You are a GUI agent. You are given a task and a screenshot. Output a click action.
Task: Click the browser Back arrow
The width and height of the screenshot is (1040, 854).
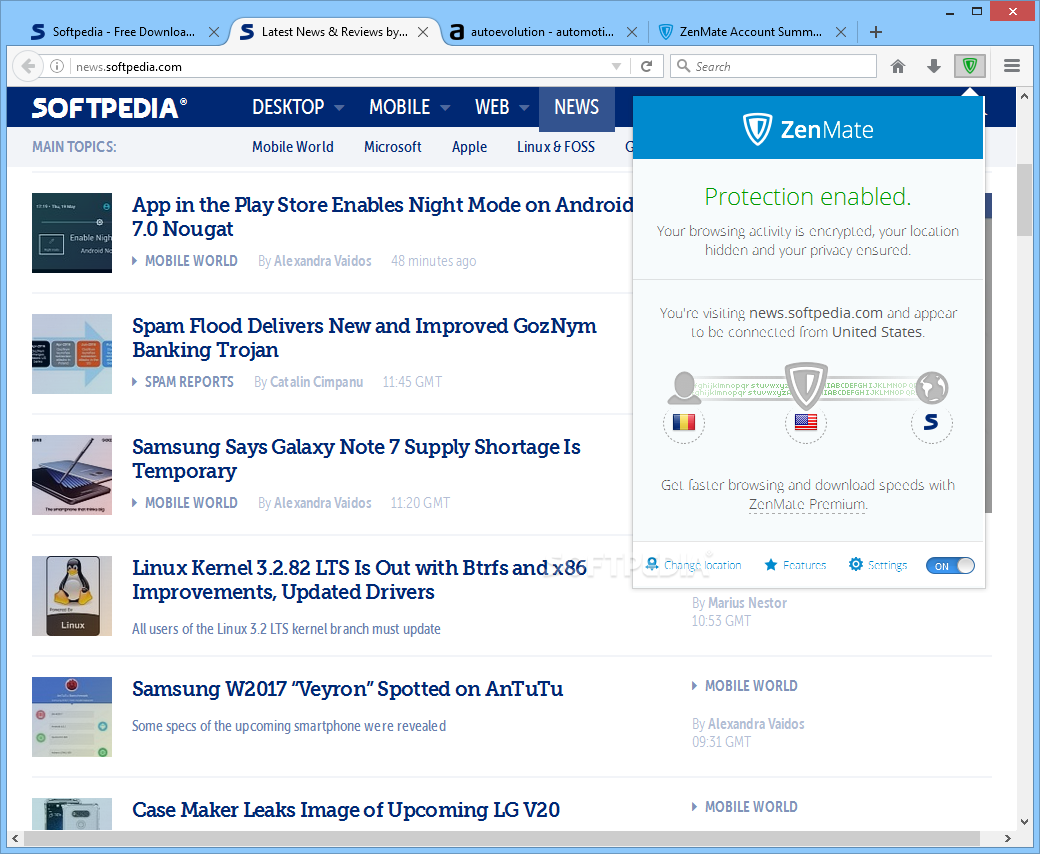click(28, 66)
